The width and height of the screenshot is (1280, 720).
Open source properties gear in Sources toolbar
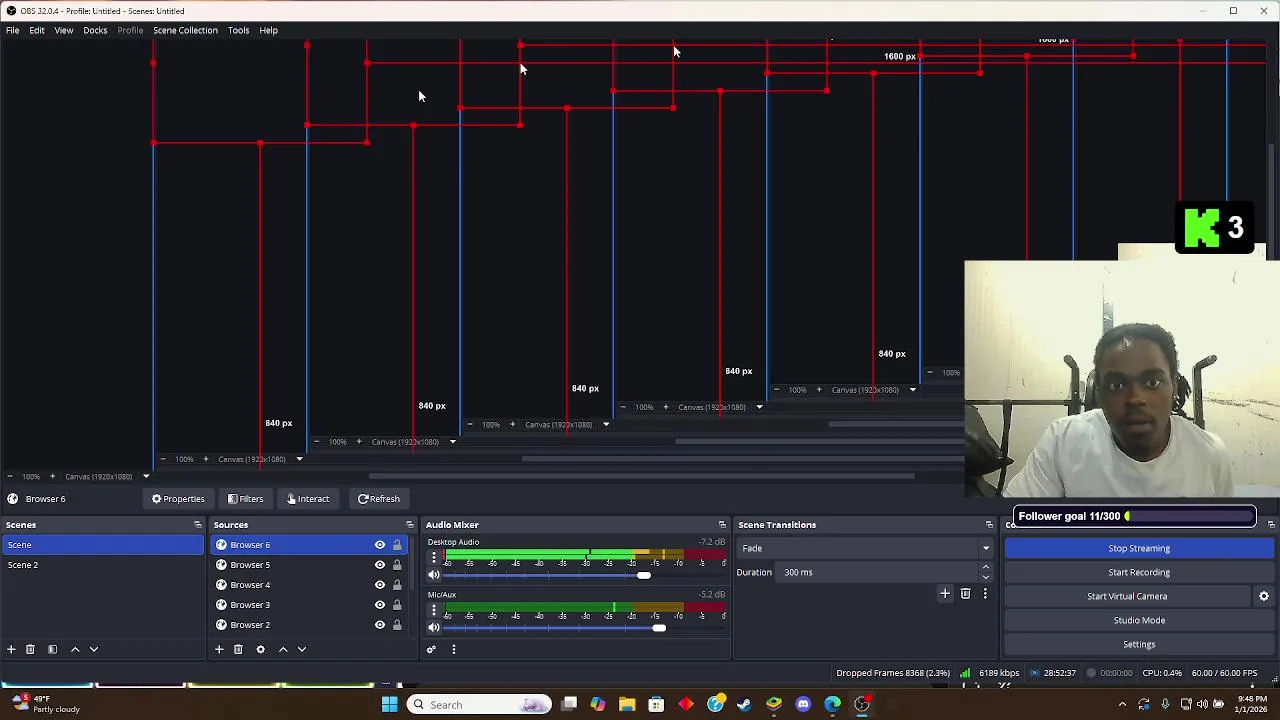[x=260, y=649]
